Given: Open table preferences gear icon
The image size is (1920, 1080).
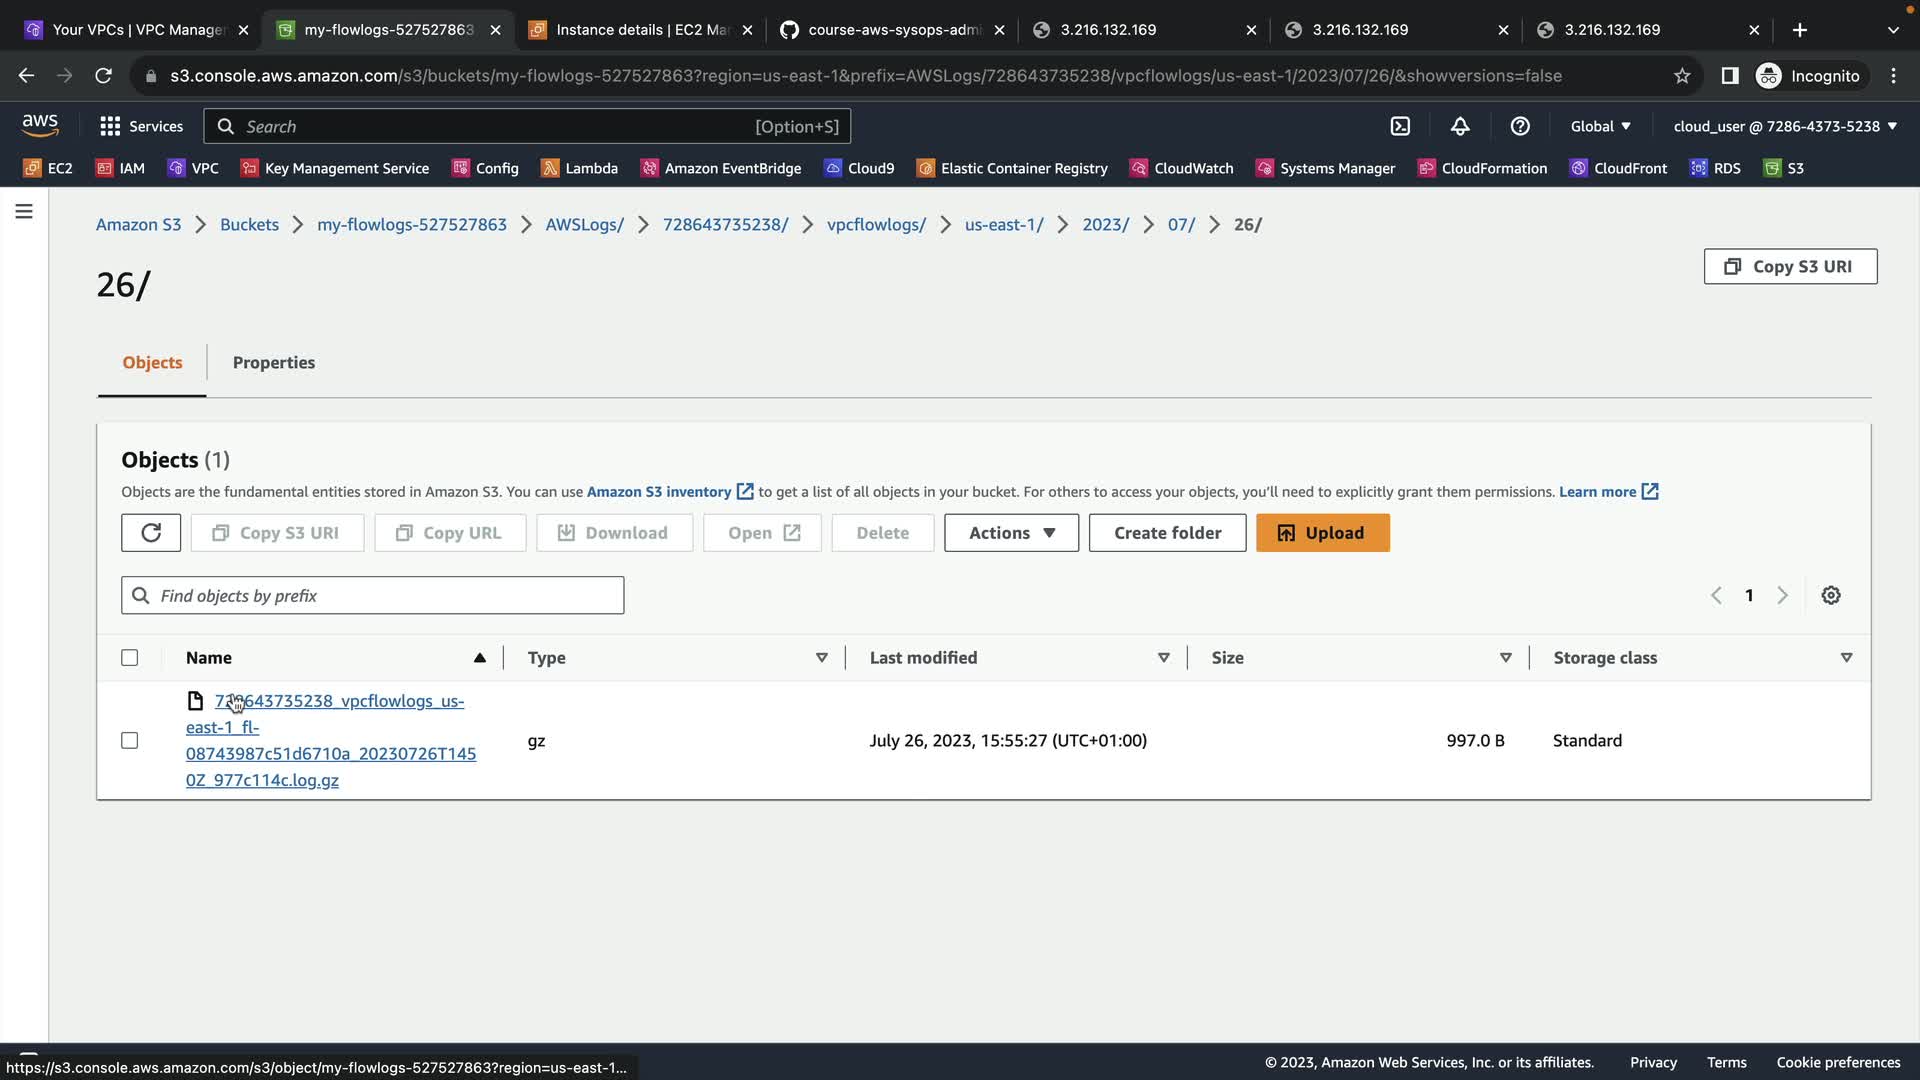Looking at the screenshot, I should tap(1831, 595).
